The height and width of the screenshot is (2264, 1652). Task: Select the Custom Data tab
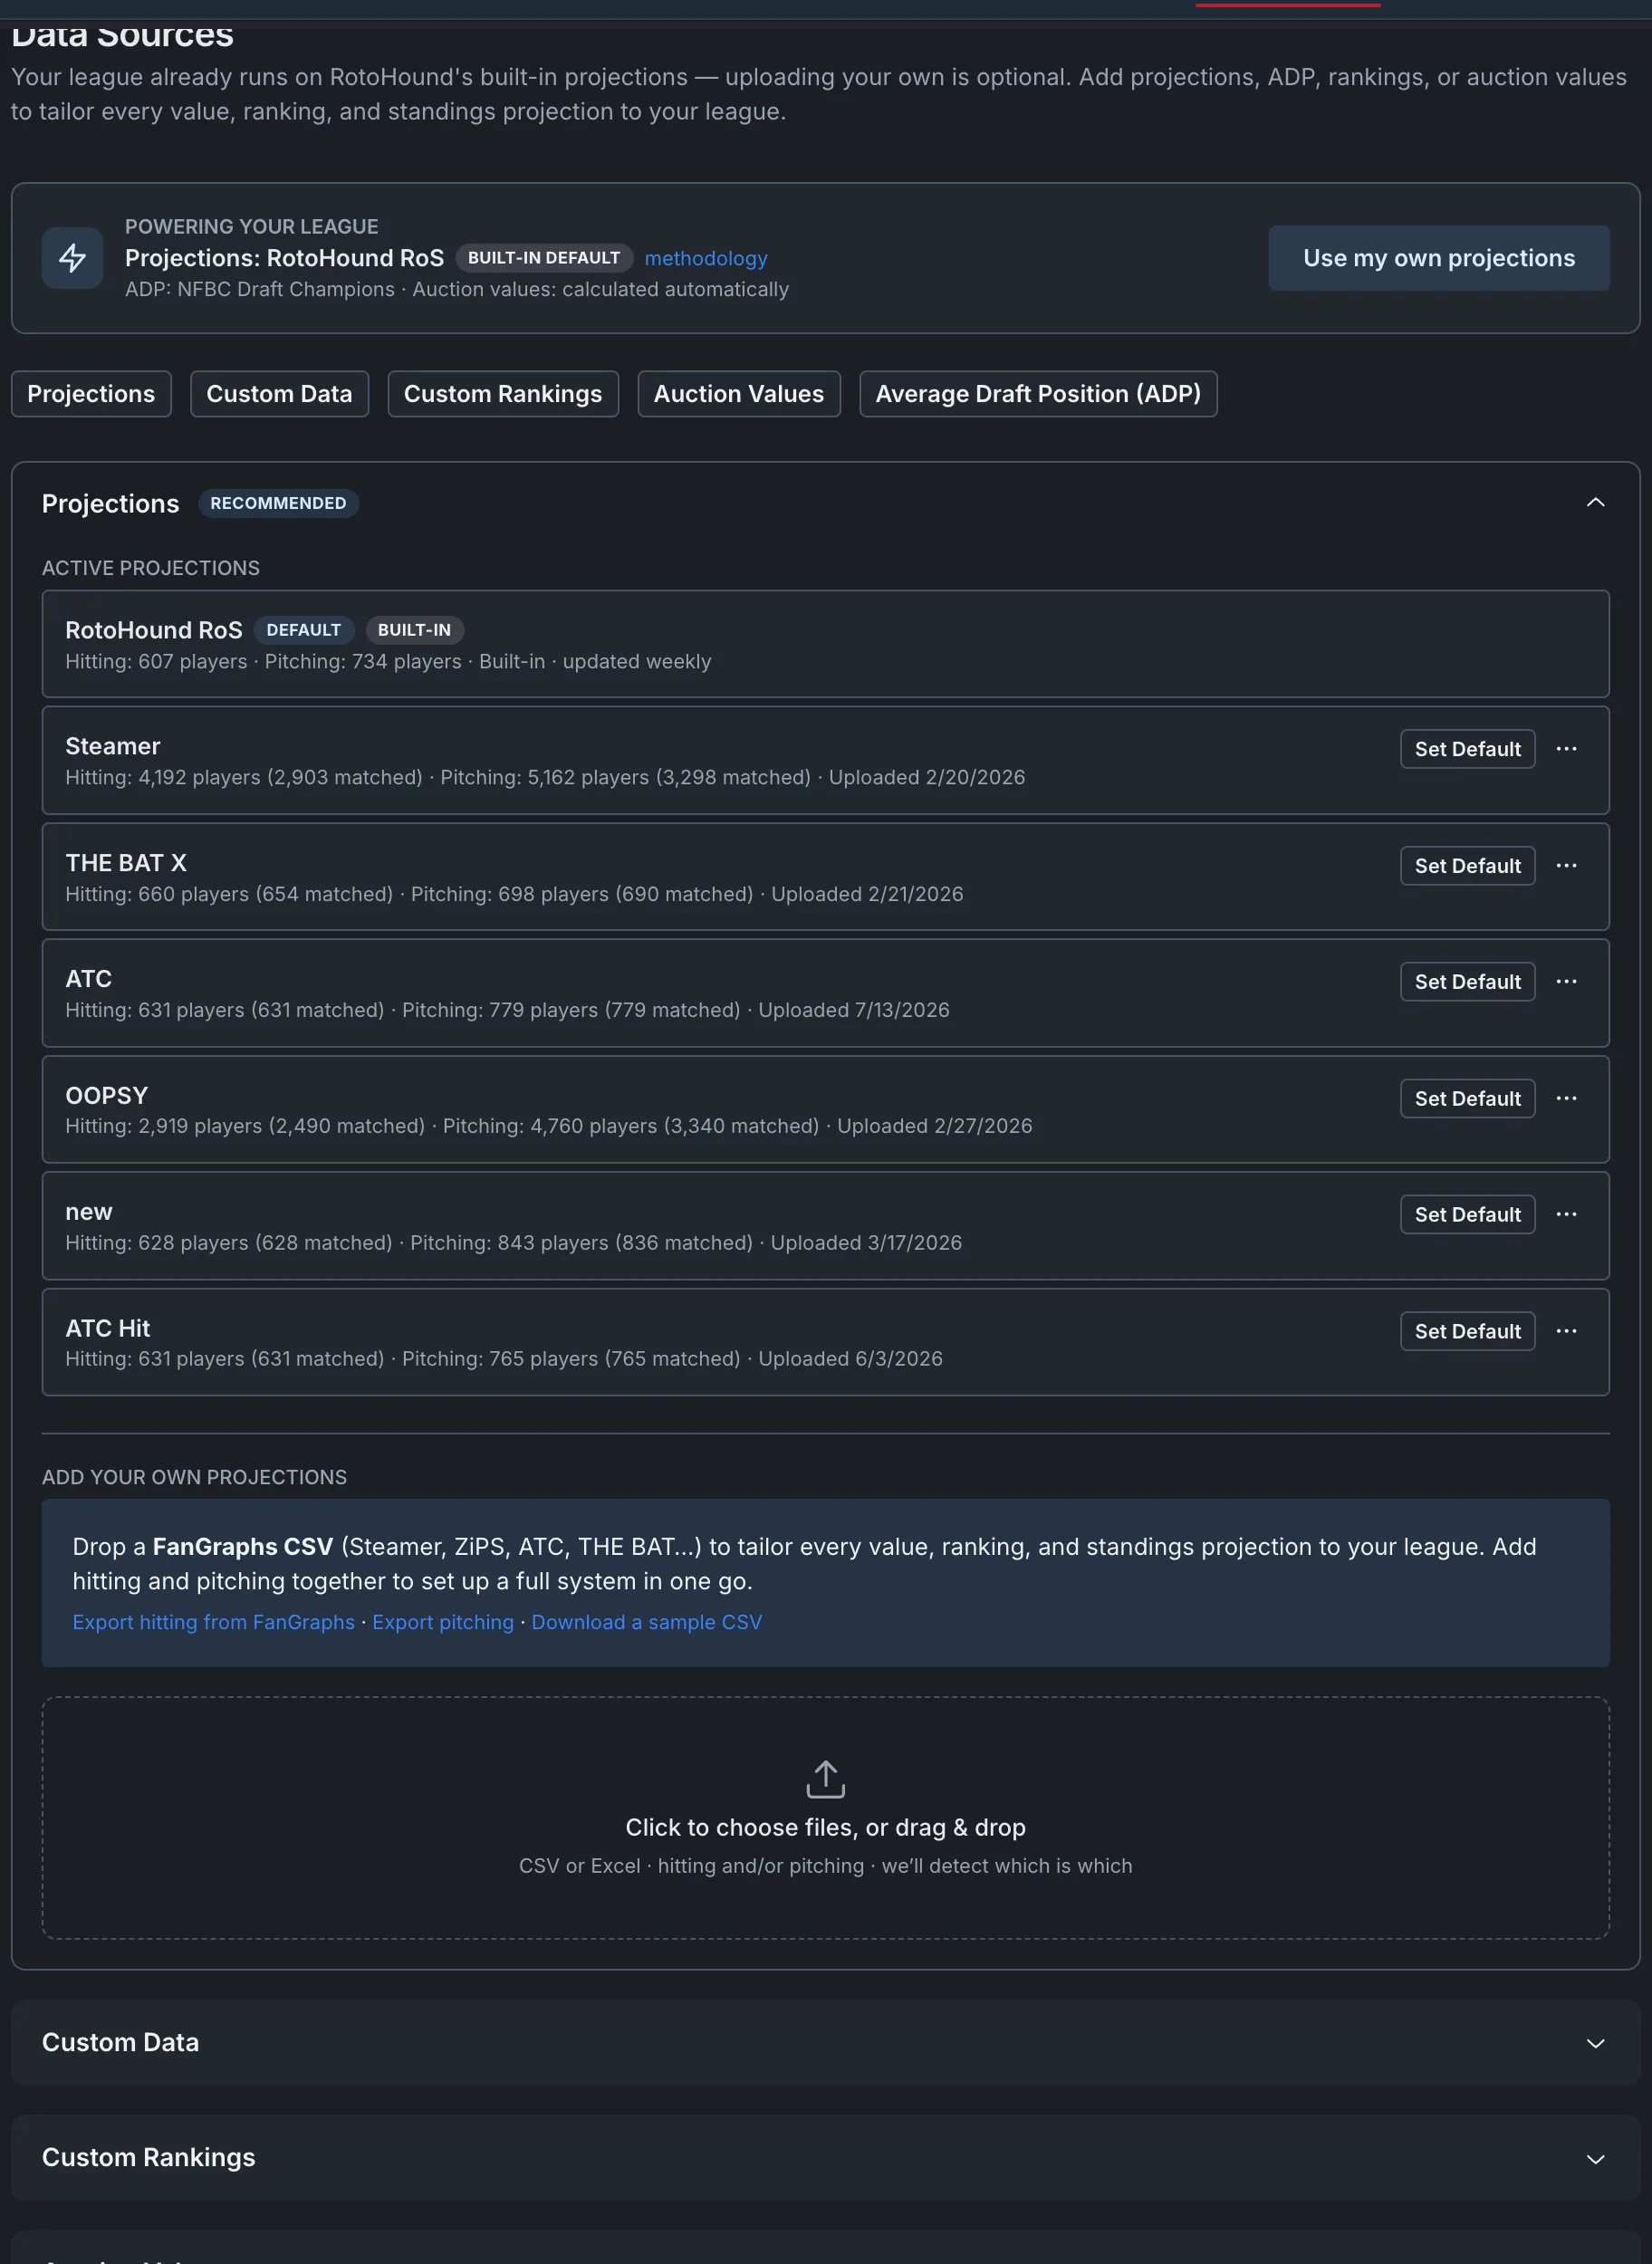[279, 394]
